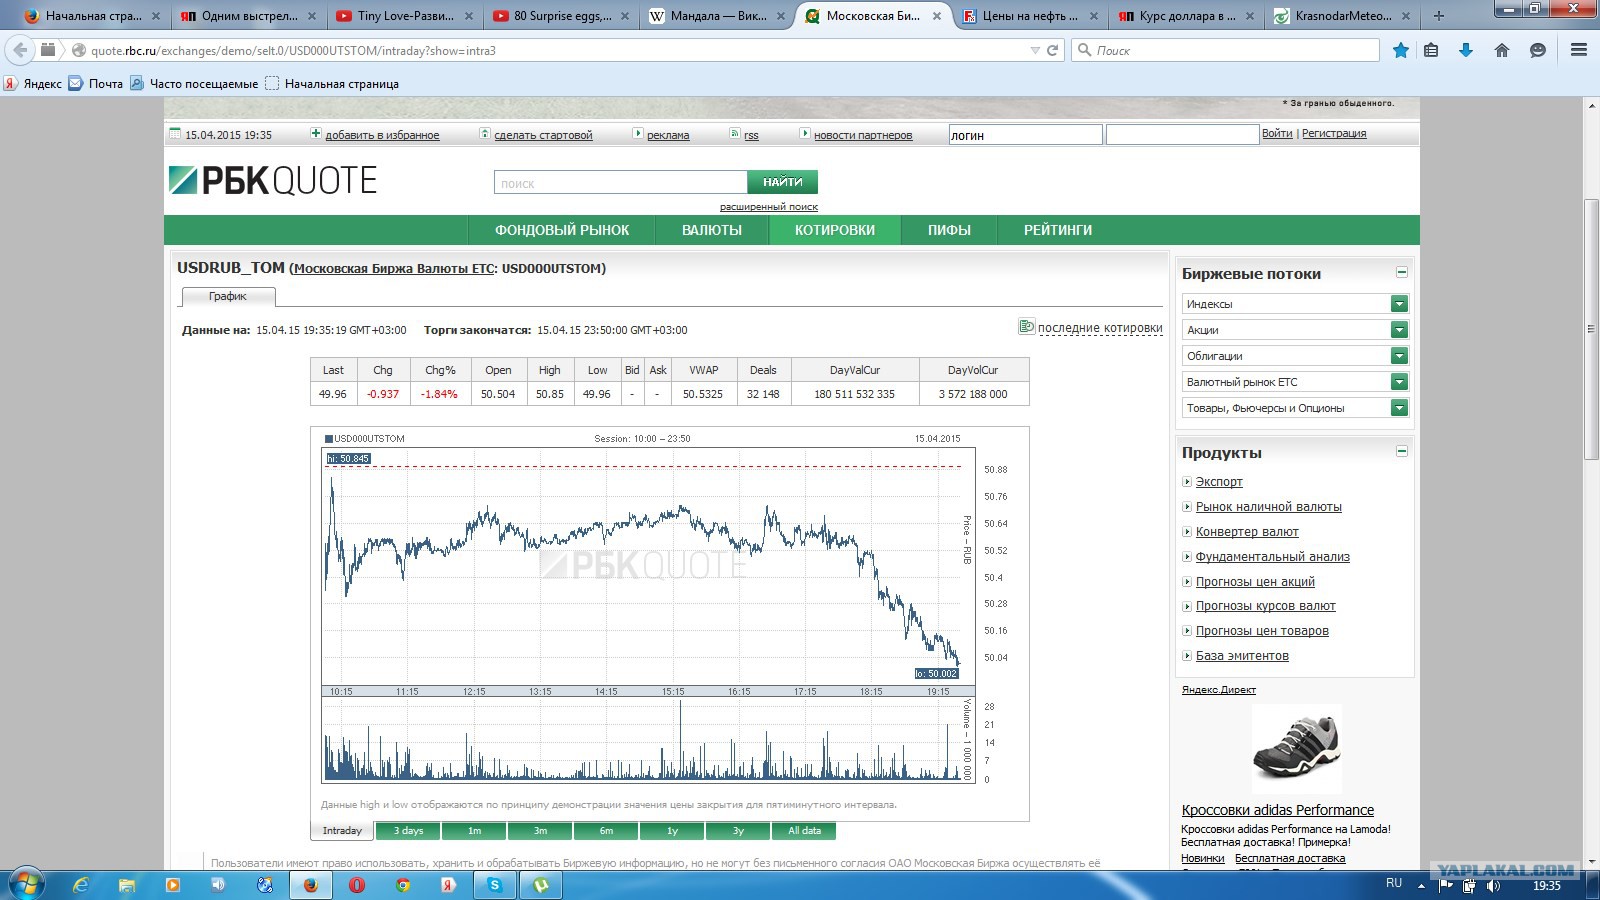Screen dimensions: 1600x900
Task: Click the site поиск input field
Action: click(x=620, y=182)
